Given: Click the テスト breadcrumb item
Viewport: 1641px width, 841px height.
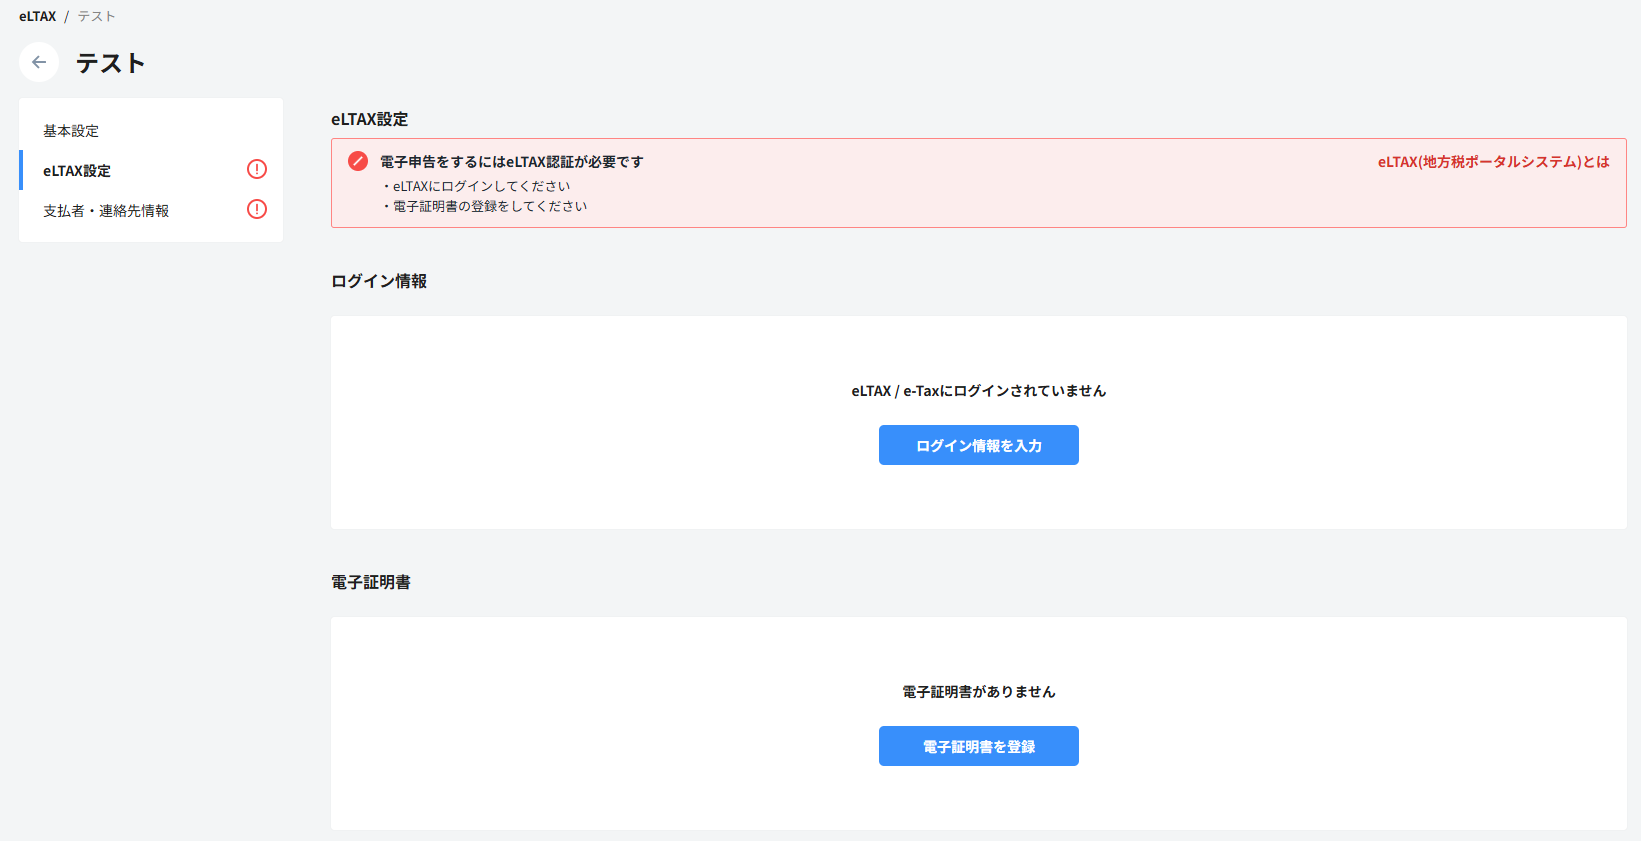Looking at the screenshot, I should [x=97, y=16].
